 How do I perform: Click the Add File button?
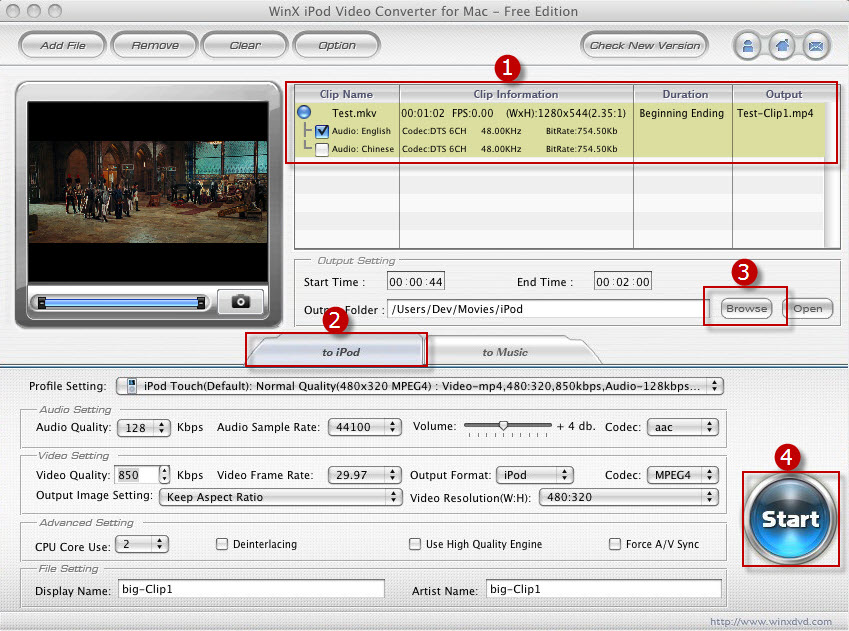63,45
